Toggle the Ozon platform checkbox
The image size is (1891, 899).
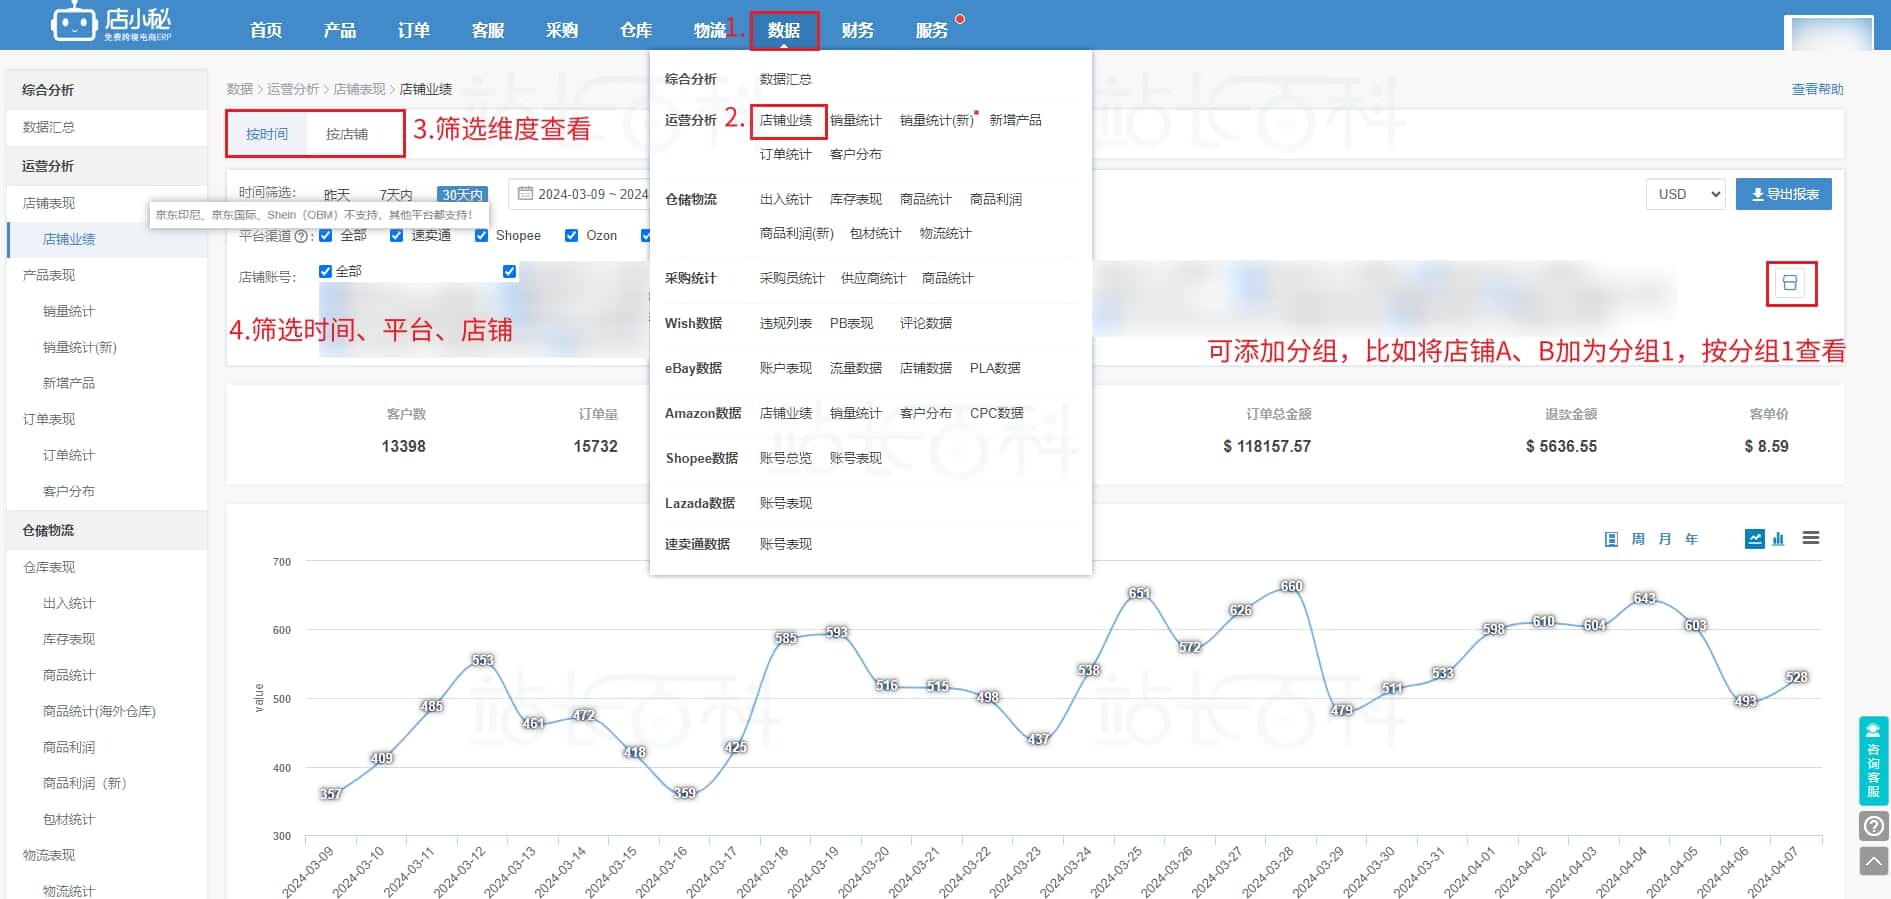click(571, 236)
